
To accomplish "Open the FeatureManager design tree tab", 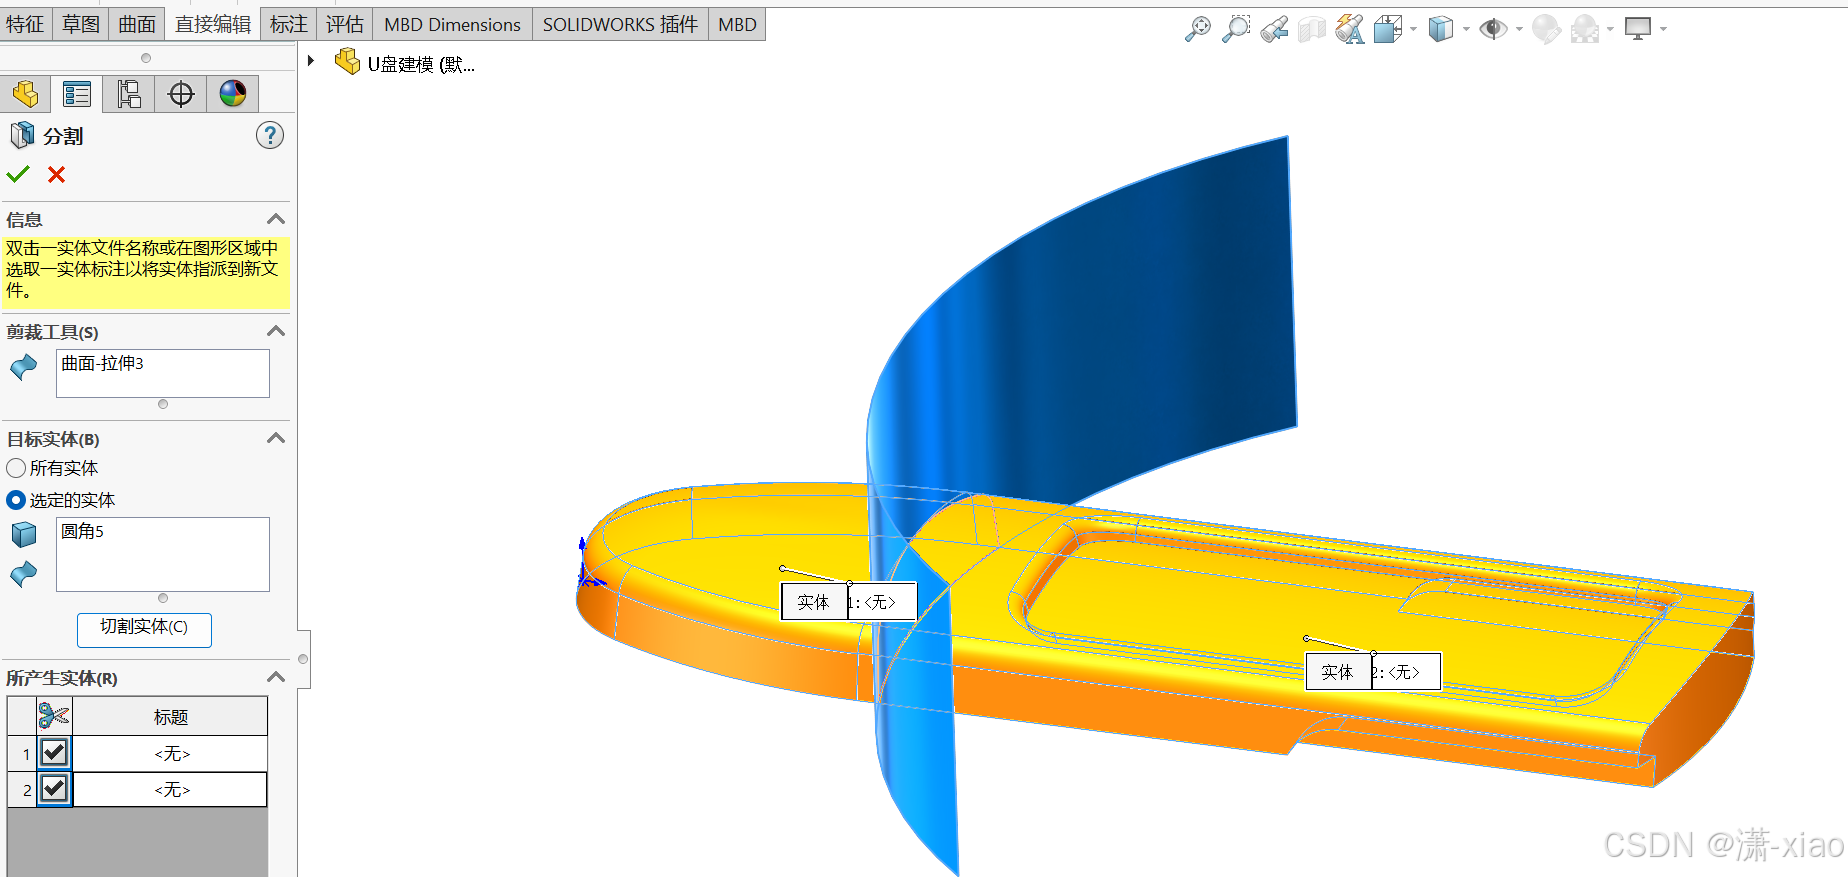I will pyautogui.click(x=26, y=94).
